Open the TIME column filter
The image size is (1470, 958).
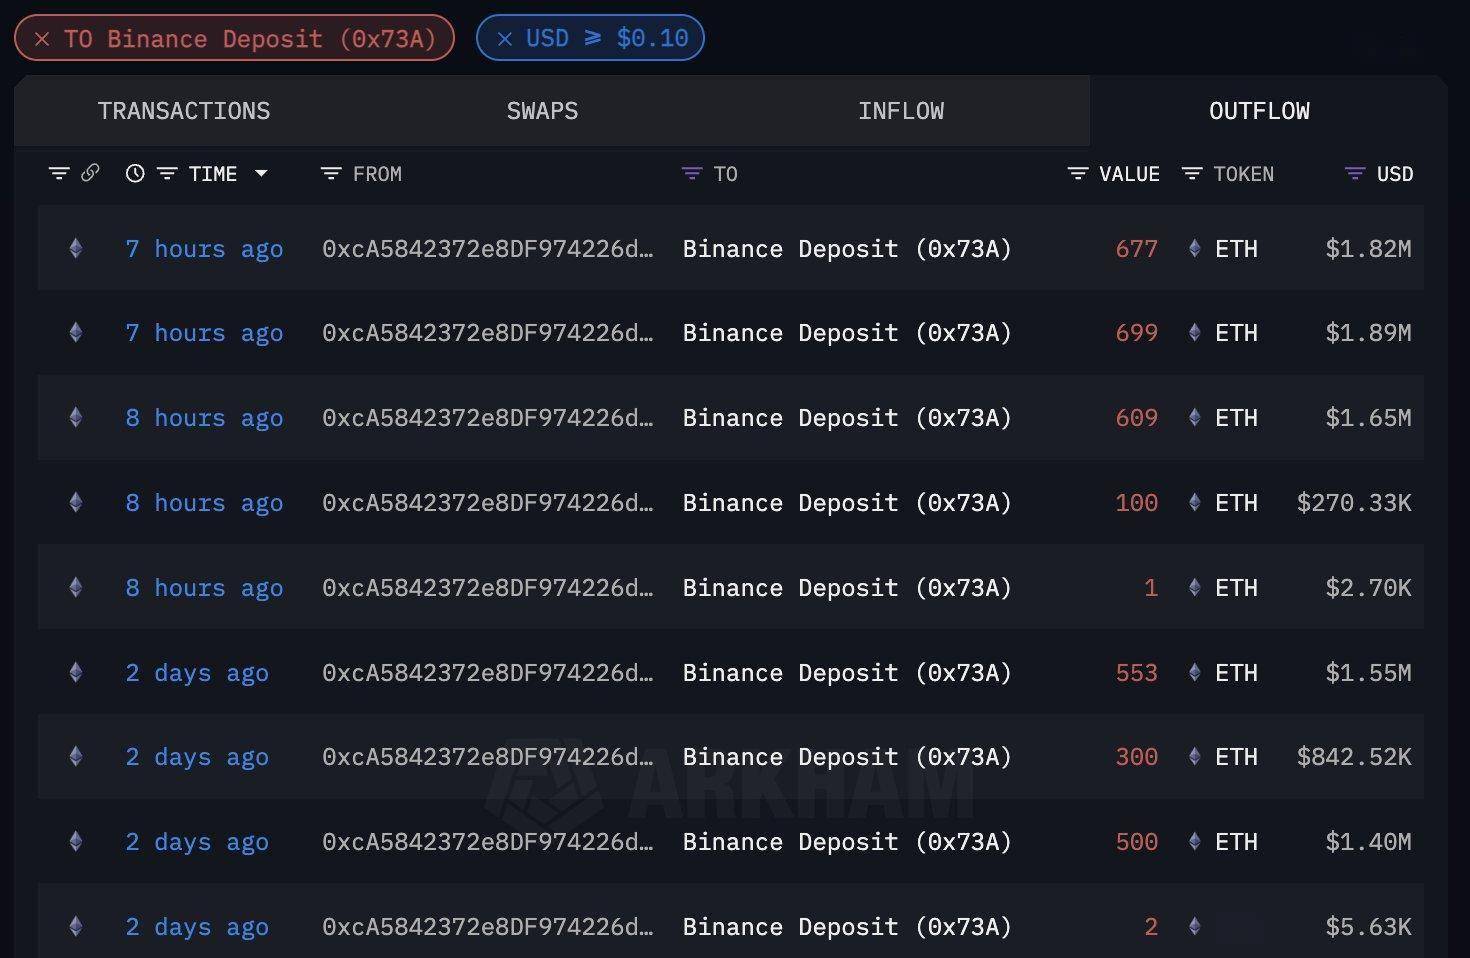(167, 174)
